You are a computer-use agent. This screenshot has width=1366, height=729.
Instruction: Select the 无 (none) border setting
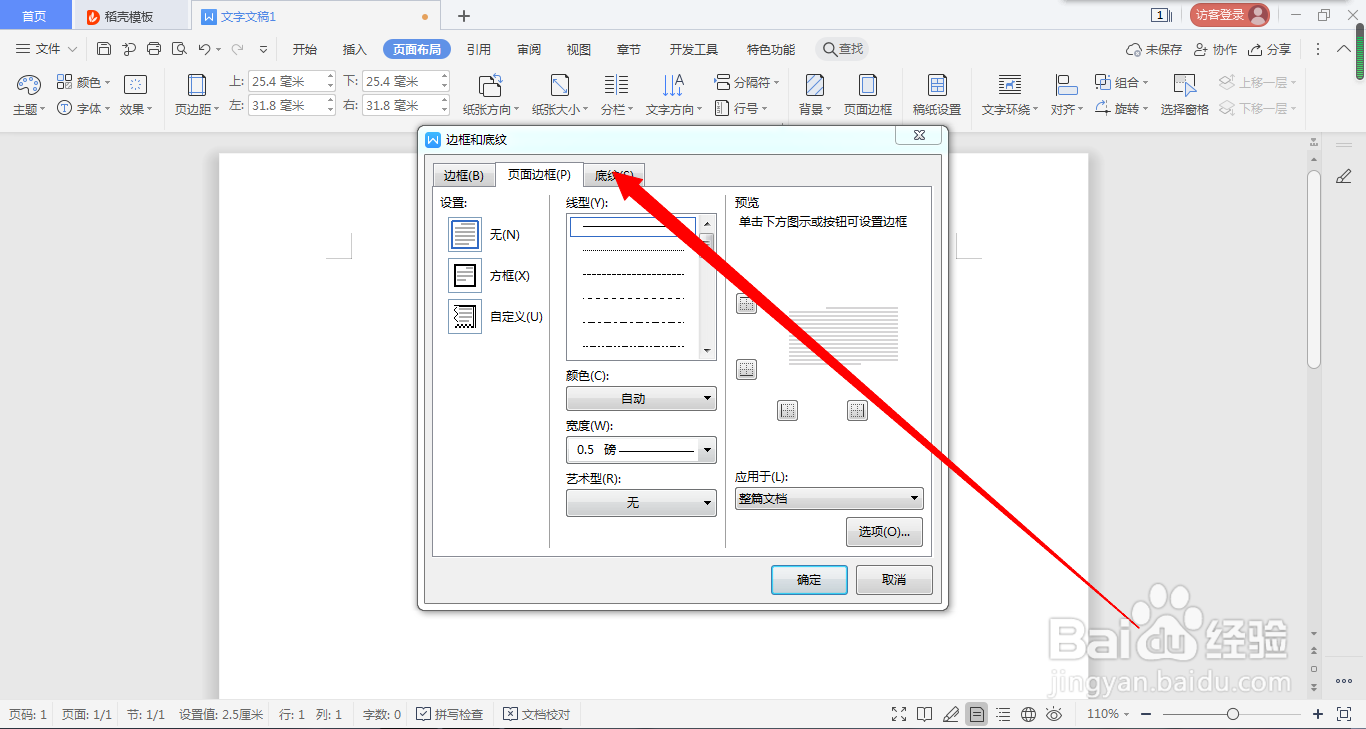click(x=465, y=234)
